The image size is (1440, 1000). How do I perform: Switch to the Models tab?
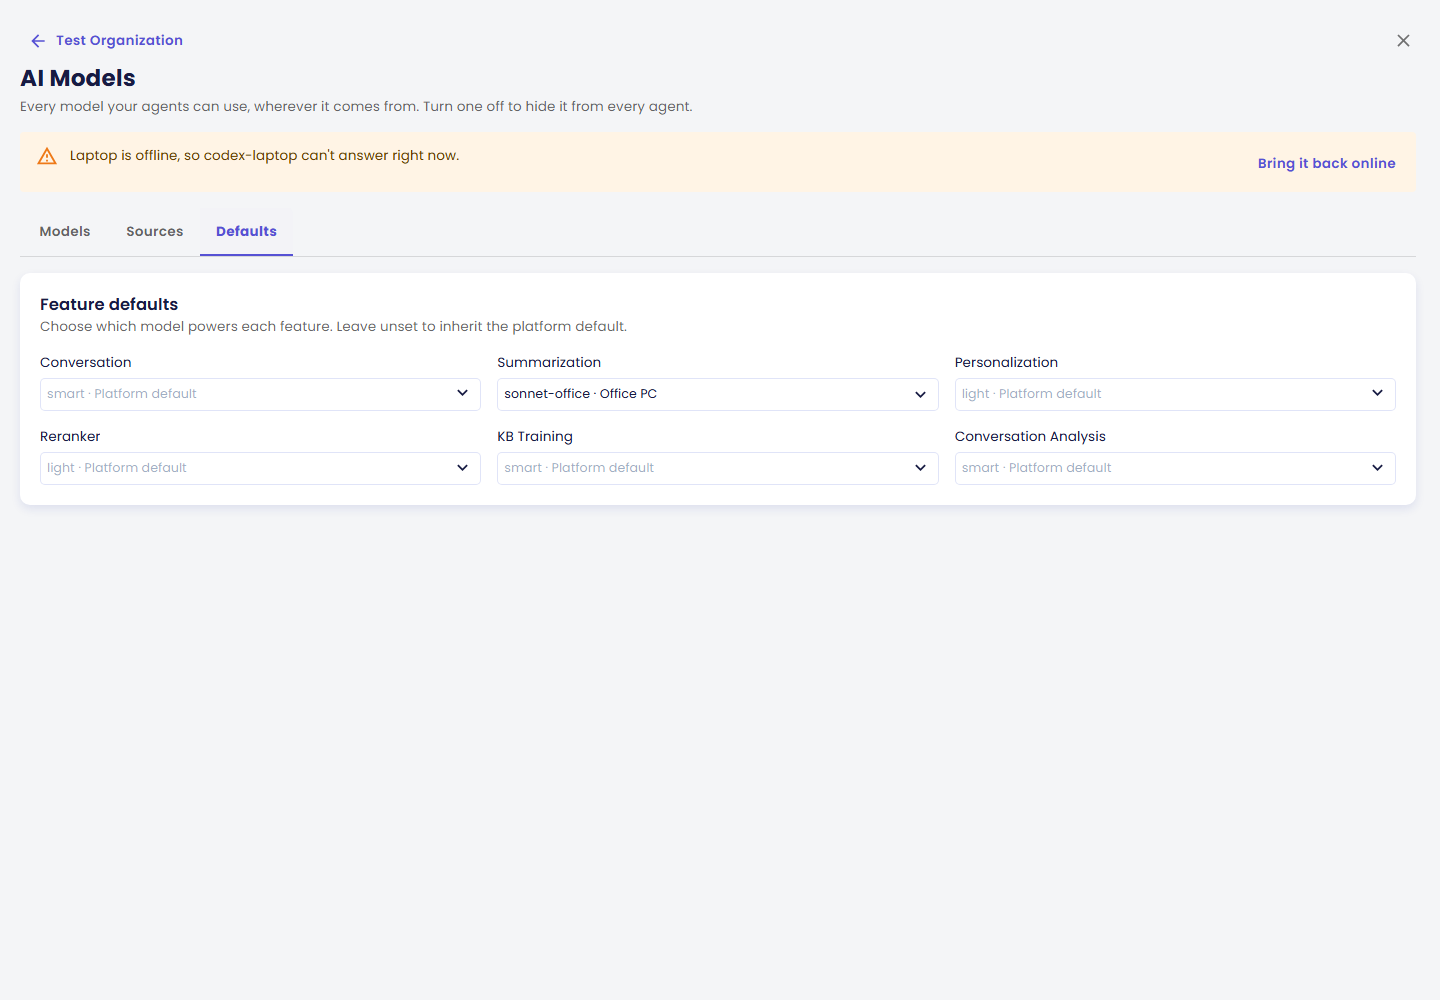click(x=65, y=232)
